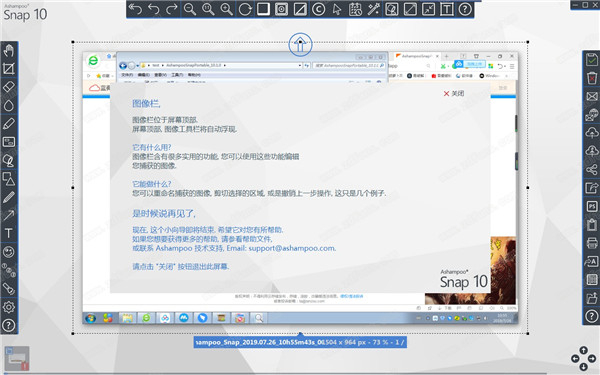Rotate the image with the rotate icon
The width and height of the screenshot is (600, 375).
click(x=245, y=9)
